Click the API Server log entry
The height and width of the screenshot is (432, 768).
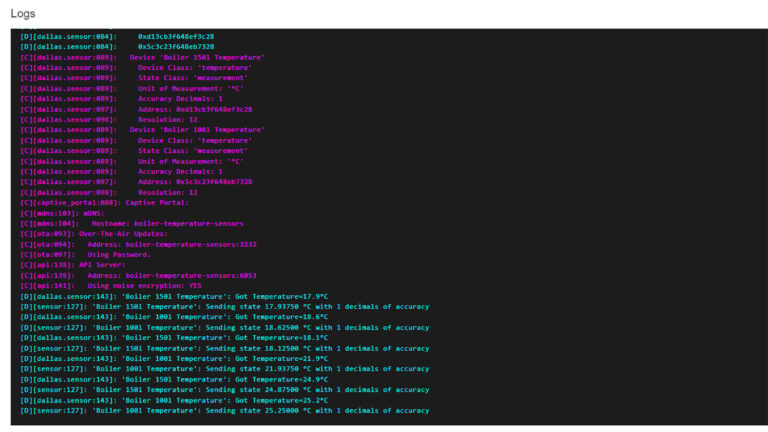pos(72,265)
